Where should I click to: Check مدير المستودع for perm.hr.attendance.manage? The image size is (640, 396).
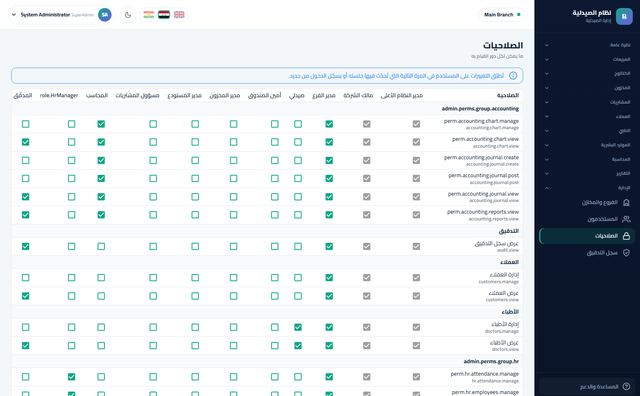point(195,377)
